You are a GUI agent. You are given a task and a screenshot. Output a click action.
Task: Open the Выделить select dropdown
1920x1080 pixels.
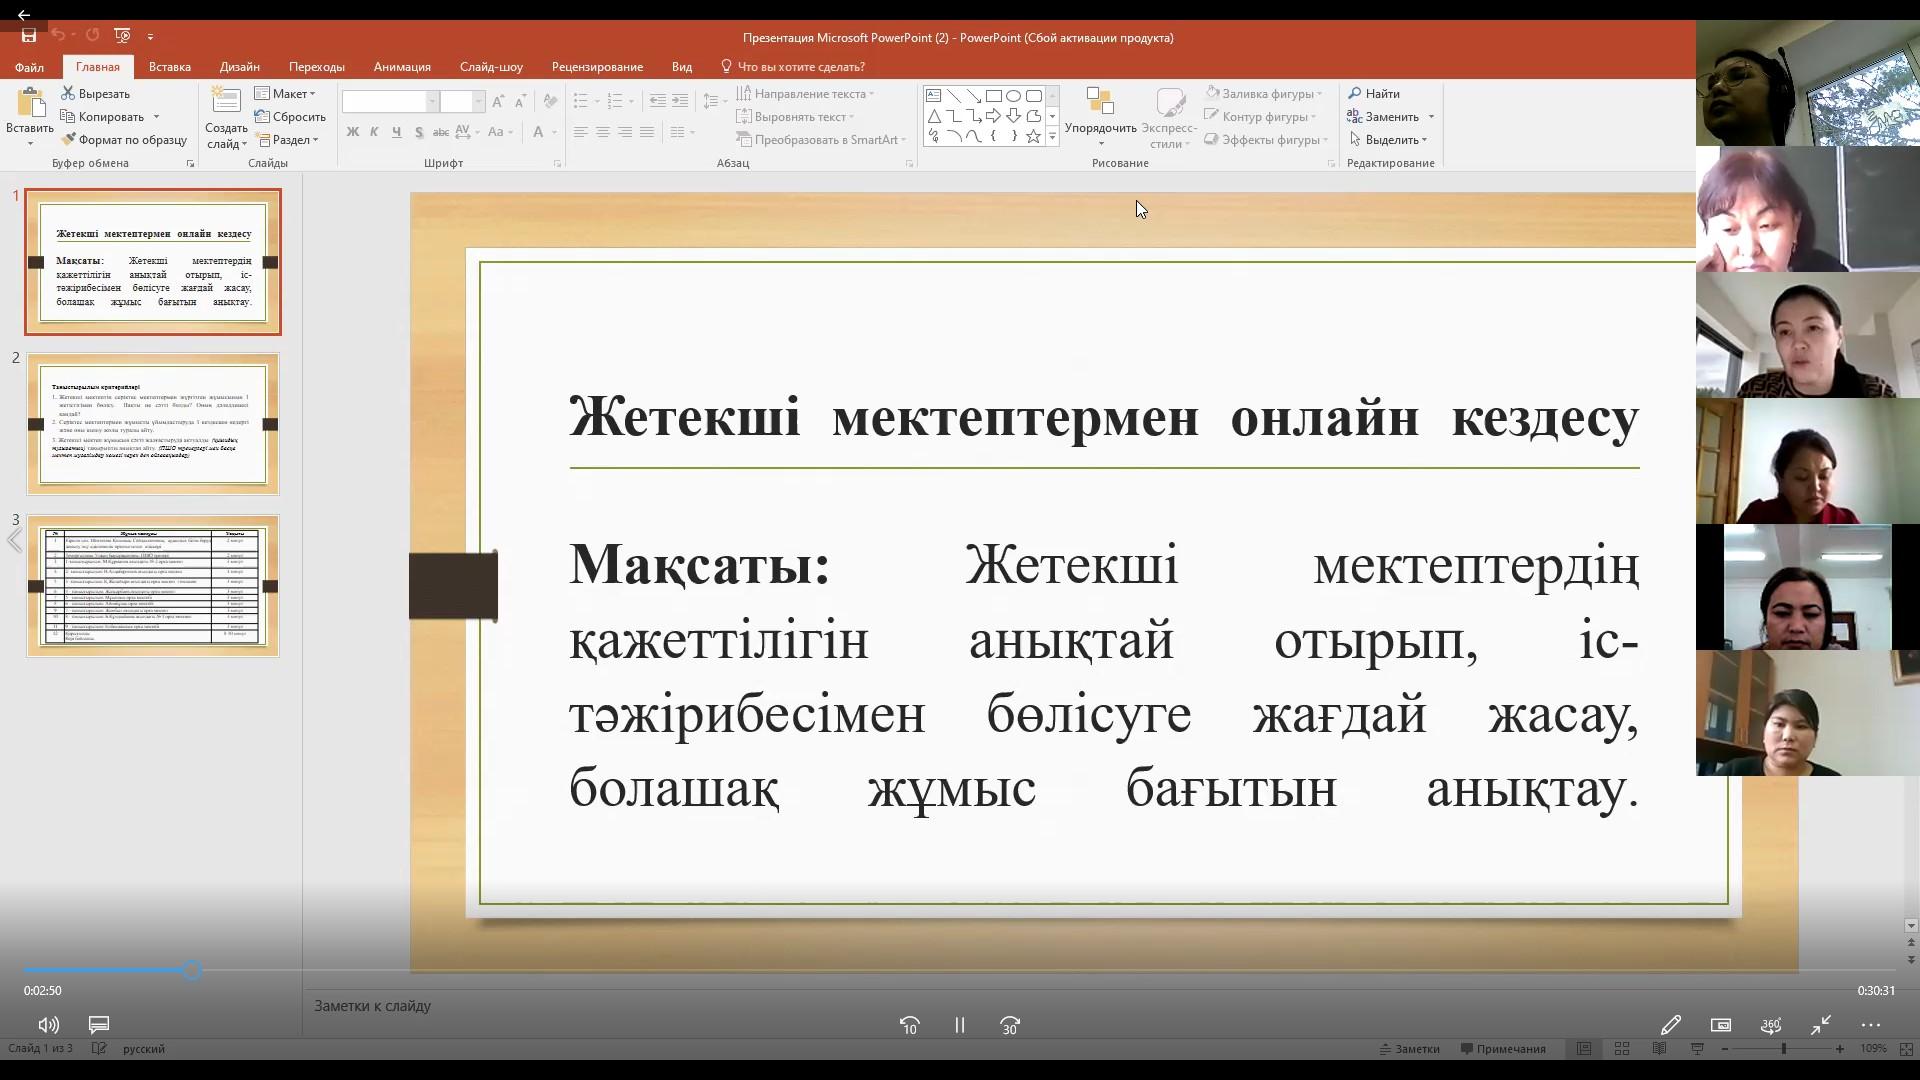1388,140
